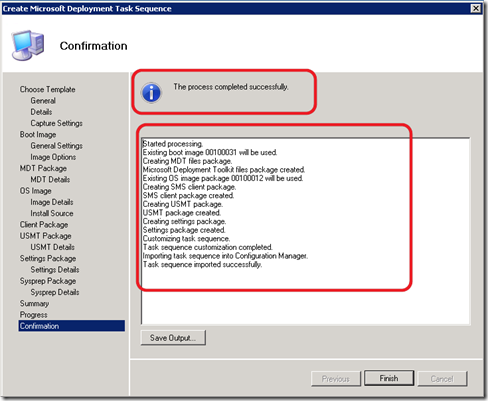Click the blue information icon
488x401 pixels.
[x=151, y=92]
